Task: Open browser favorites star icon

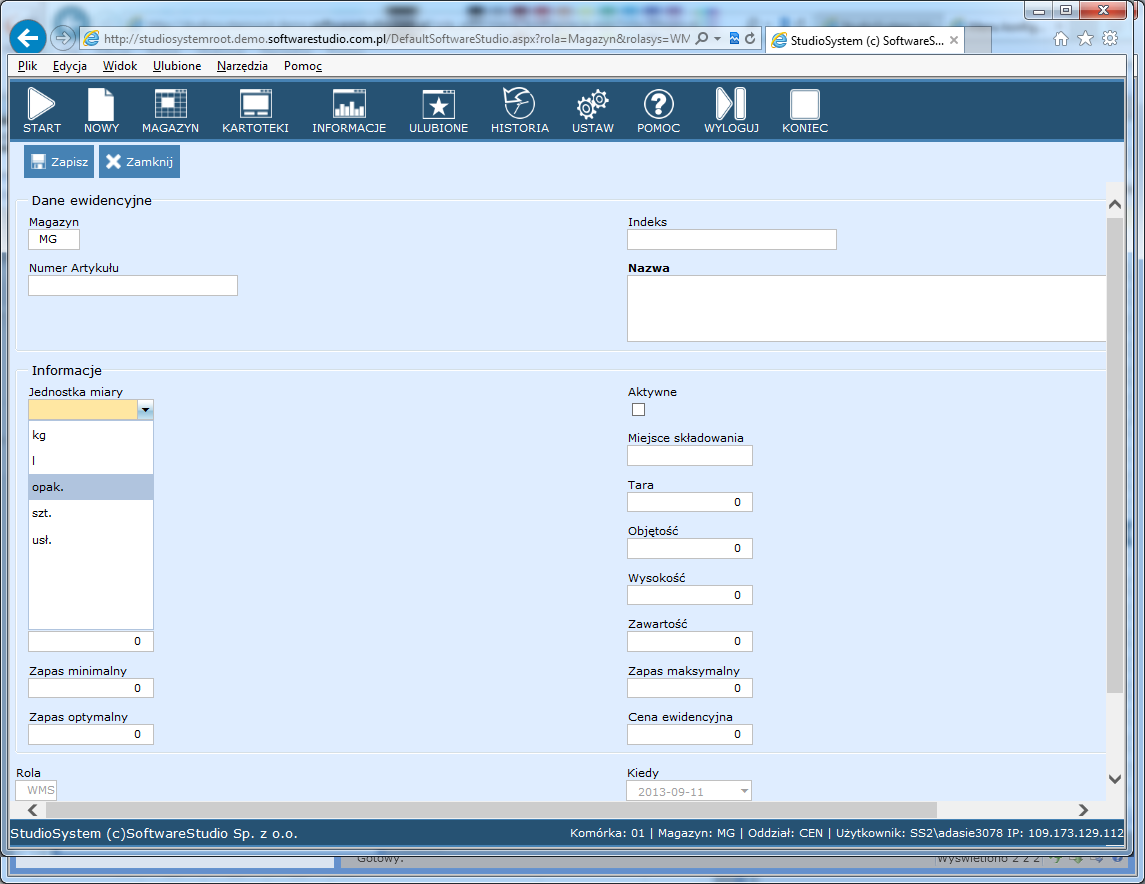Action: coord(1086,39)
